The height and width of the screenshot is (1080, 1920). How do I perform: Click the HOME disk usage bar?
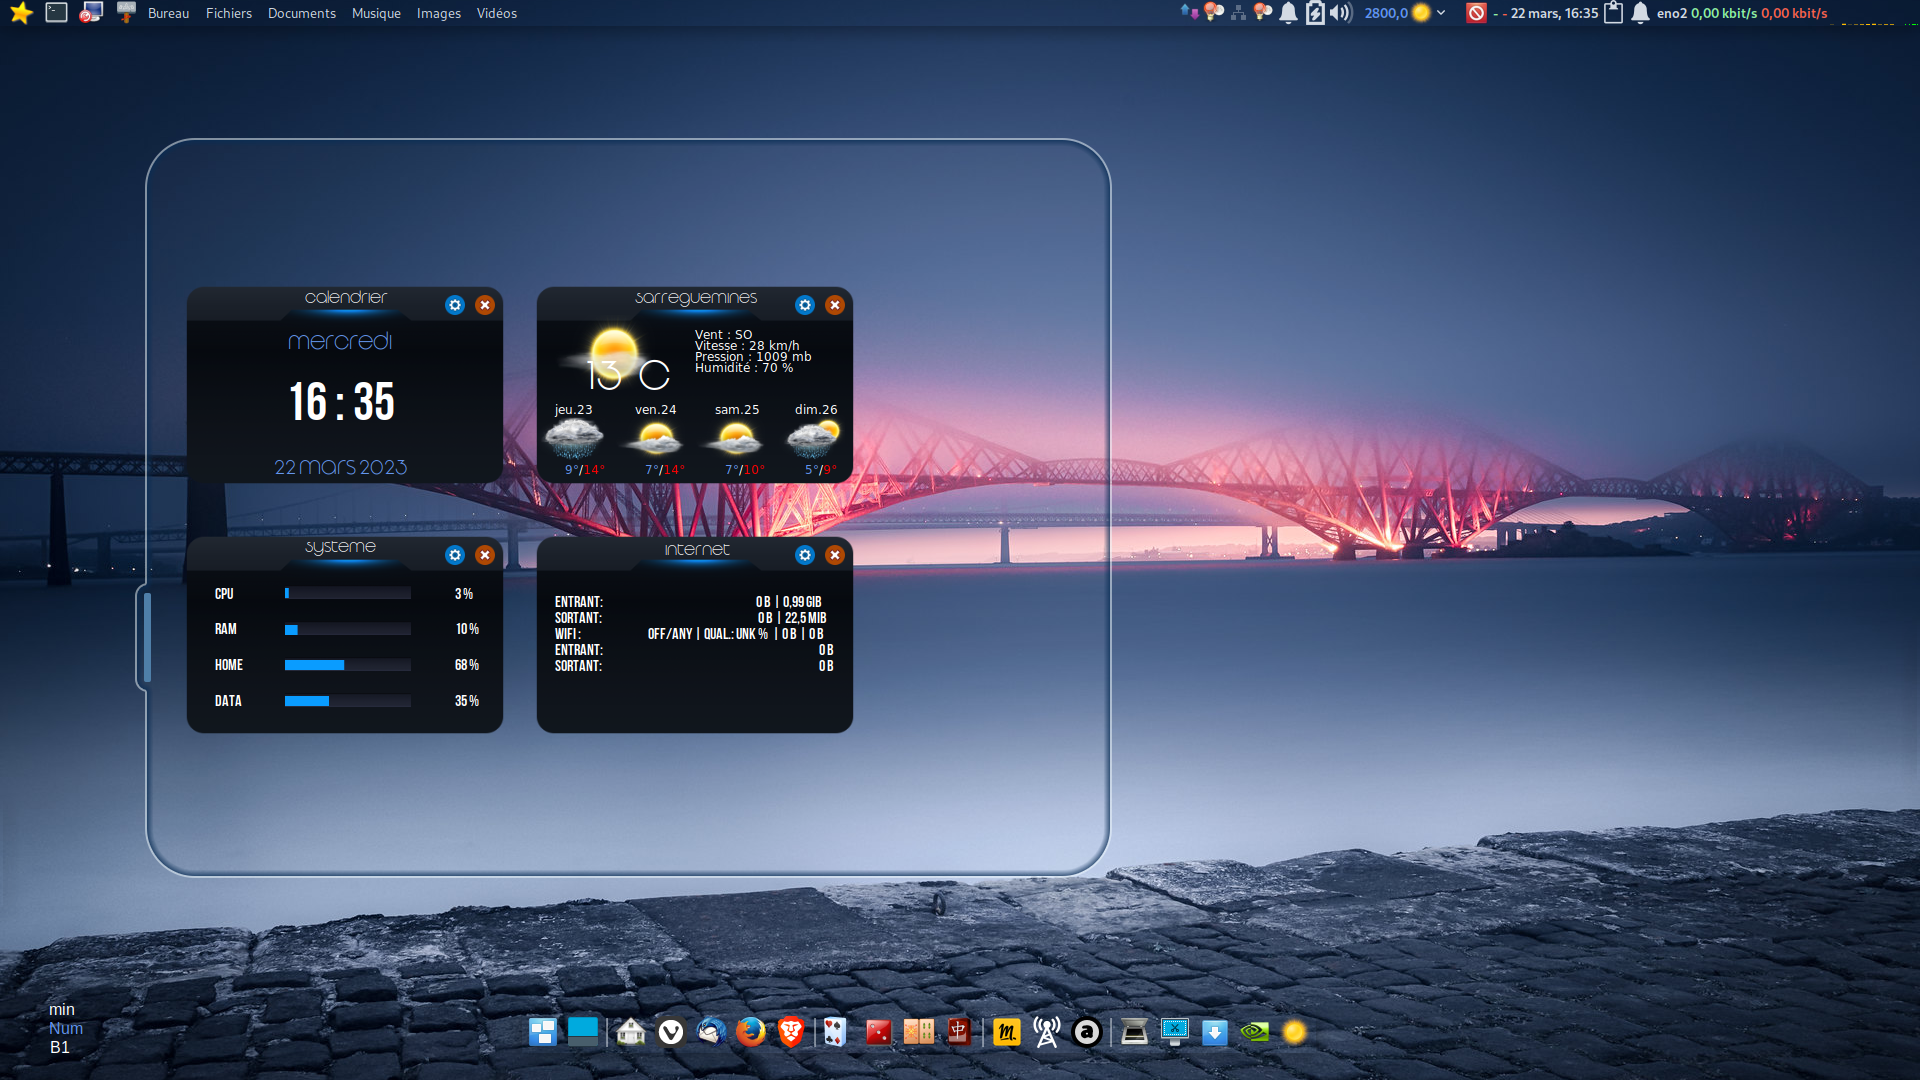(347, 665)
